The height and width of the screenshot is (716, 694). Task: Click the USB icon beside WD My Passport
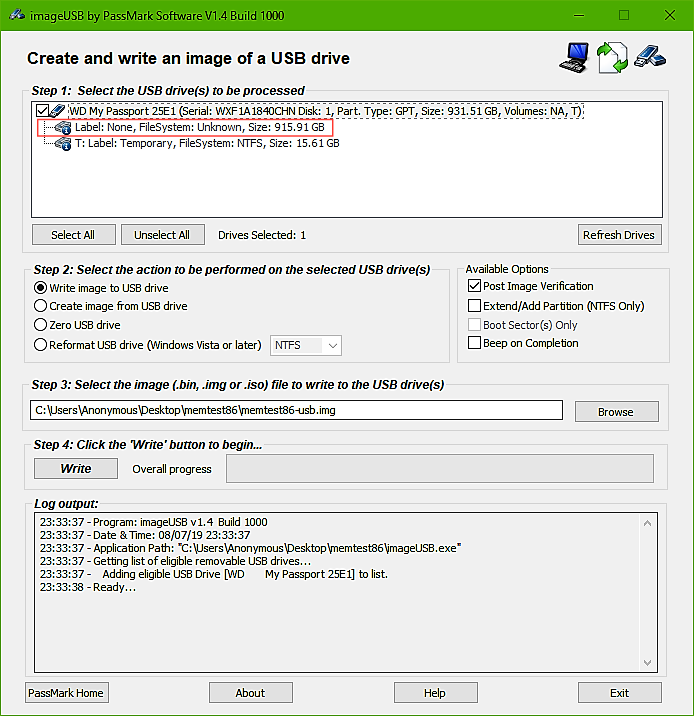click(x=58, y=111)
